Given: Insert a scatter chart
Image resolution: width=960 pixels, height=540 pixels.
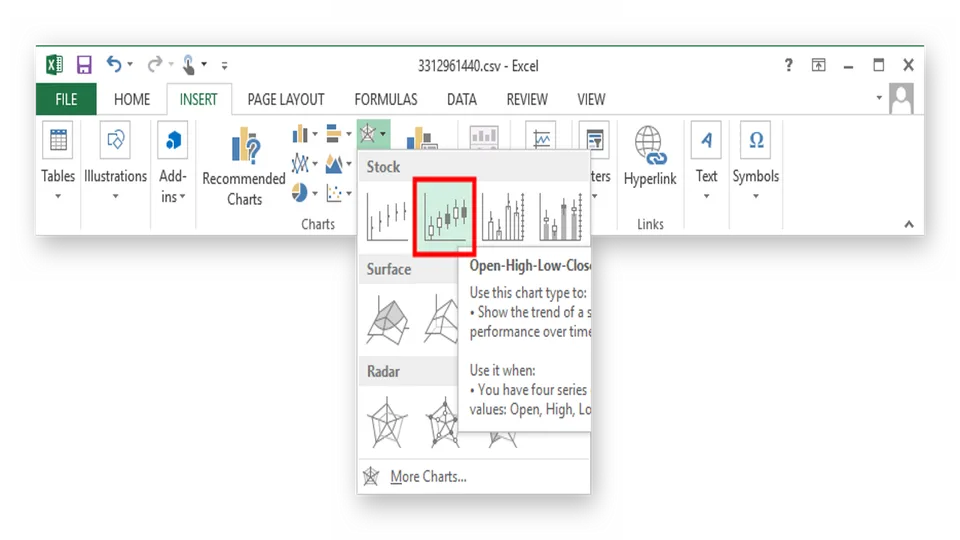Looking at the screenshot, I should 334,193.
